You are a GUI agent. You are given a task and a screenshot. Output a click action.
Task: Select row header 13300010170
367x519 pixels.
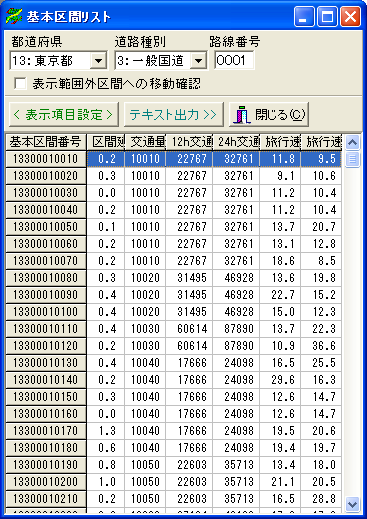(x=46, y=431)
